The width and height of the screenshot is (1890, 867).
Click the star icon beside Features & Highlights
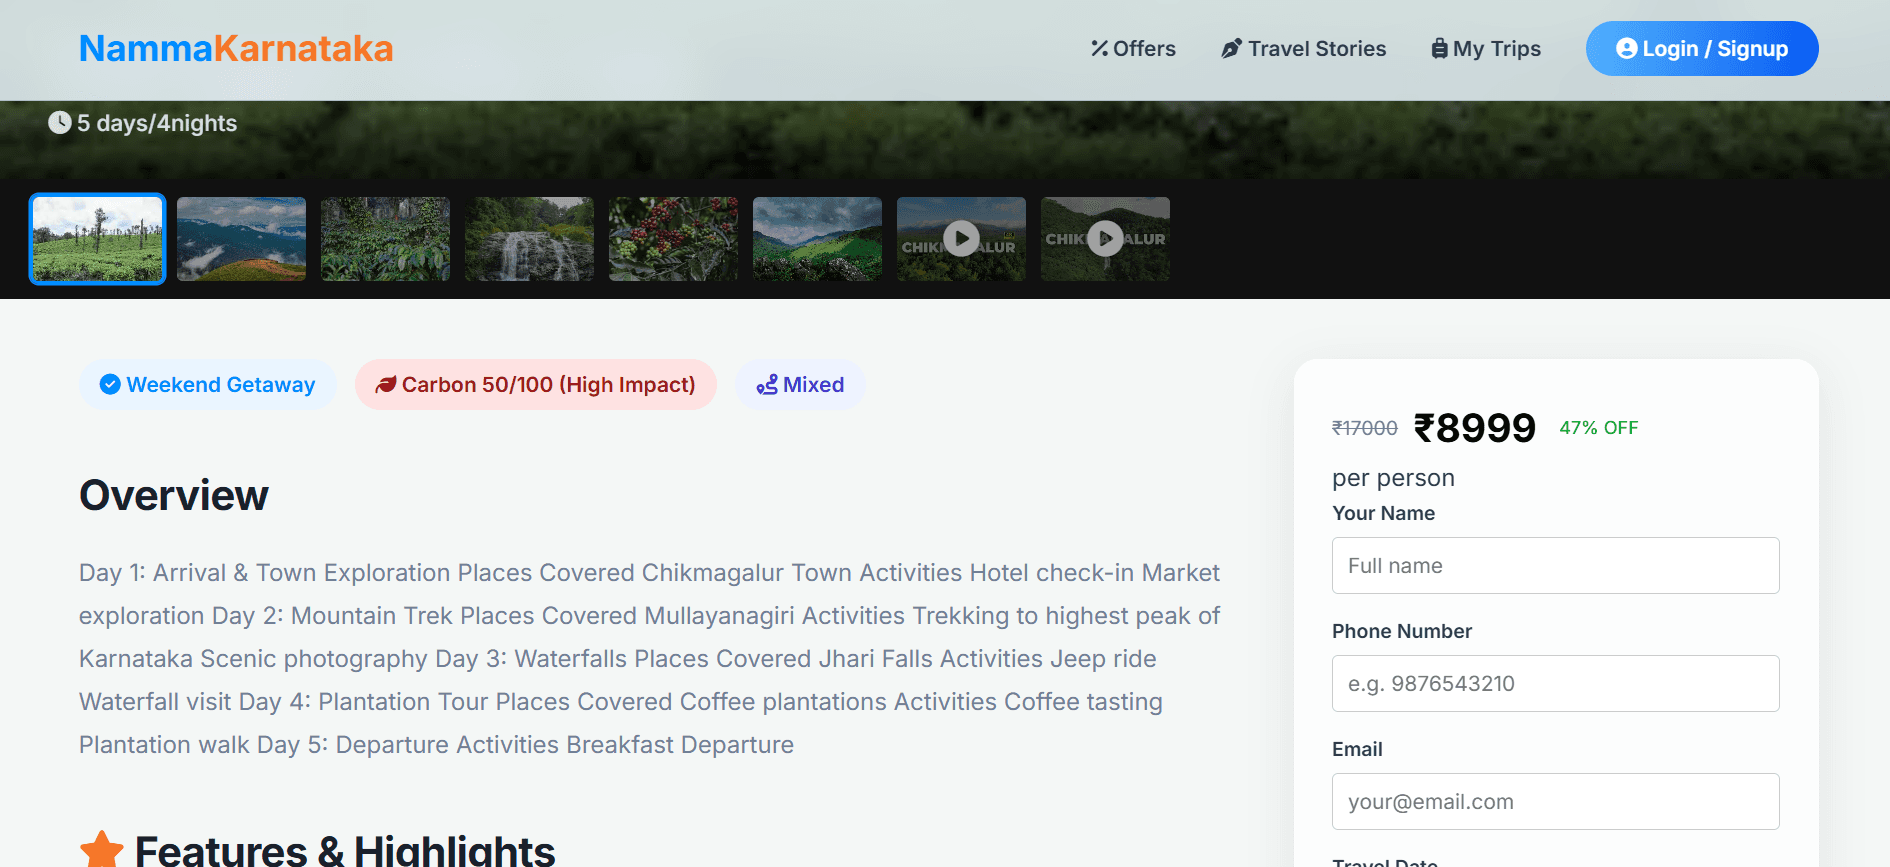point(101,850)
